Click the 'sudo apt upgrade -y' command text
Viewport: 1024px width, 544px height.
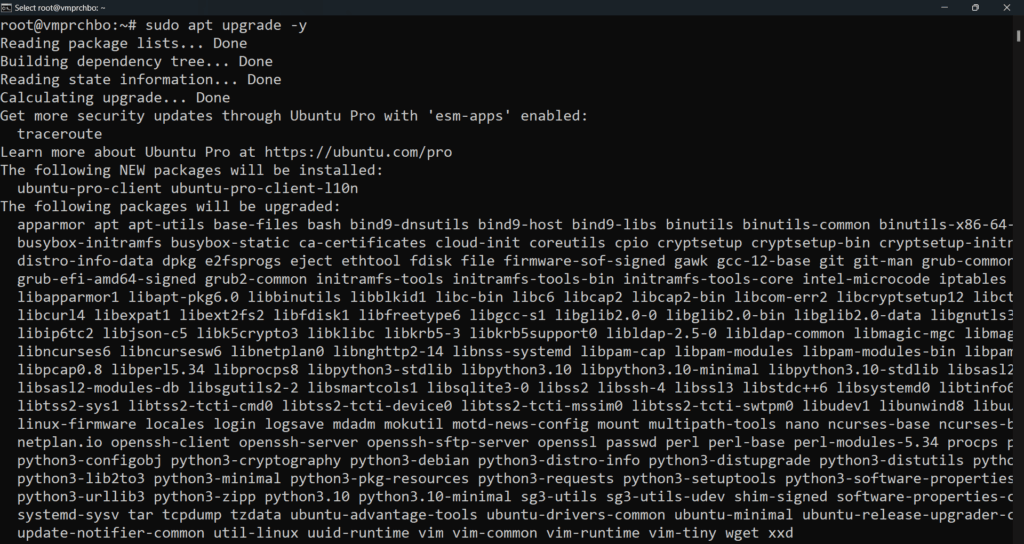(226, 25)
